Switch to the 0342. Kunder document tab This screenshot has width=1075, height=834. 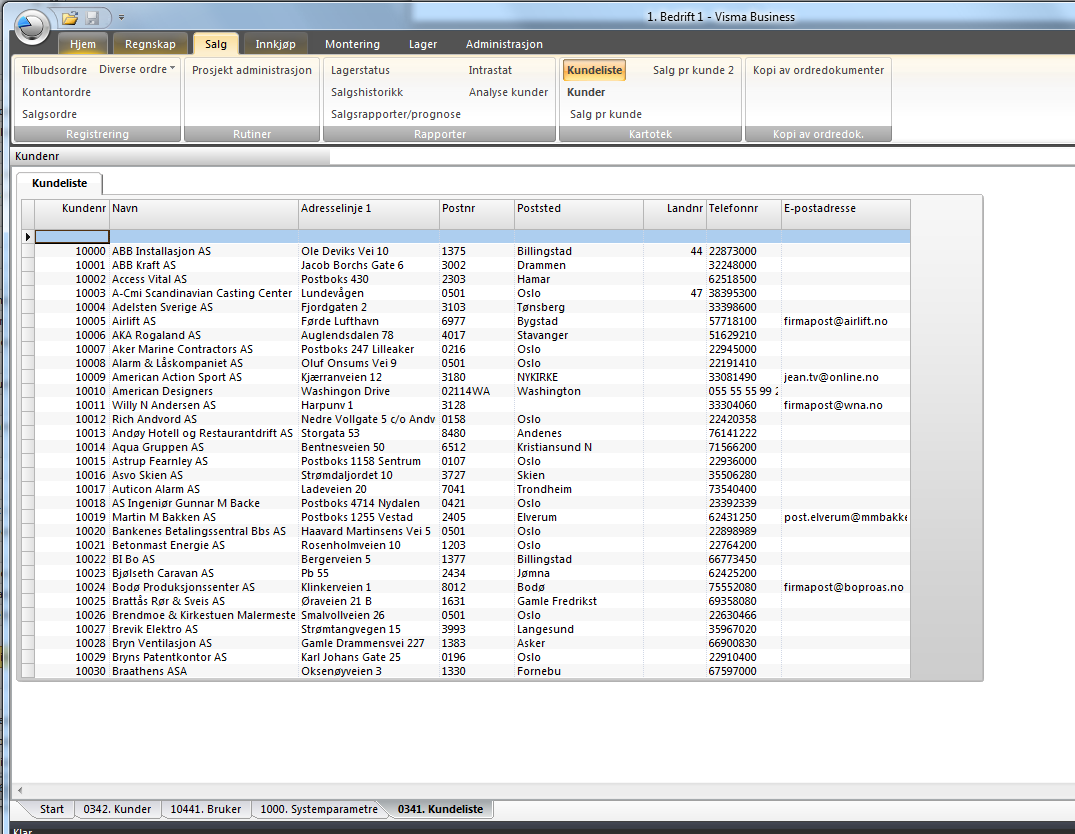[x=116, y=809]
